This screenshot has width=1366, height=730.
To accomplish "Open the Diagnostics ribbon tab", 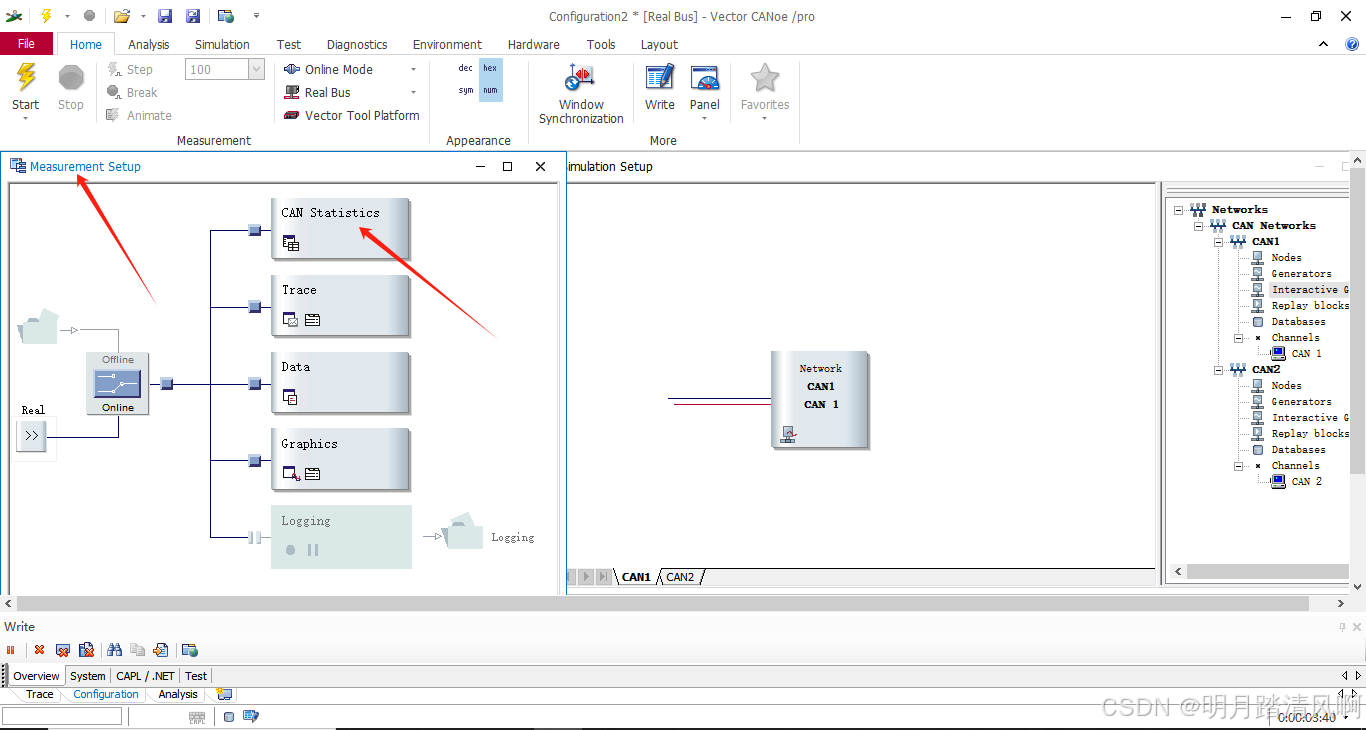I will point(357,44).
